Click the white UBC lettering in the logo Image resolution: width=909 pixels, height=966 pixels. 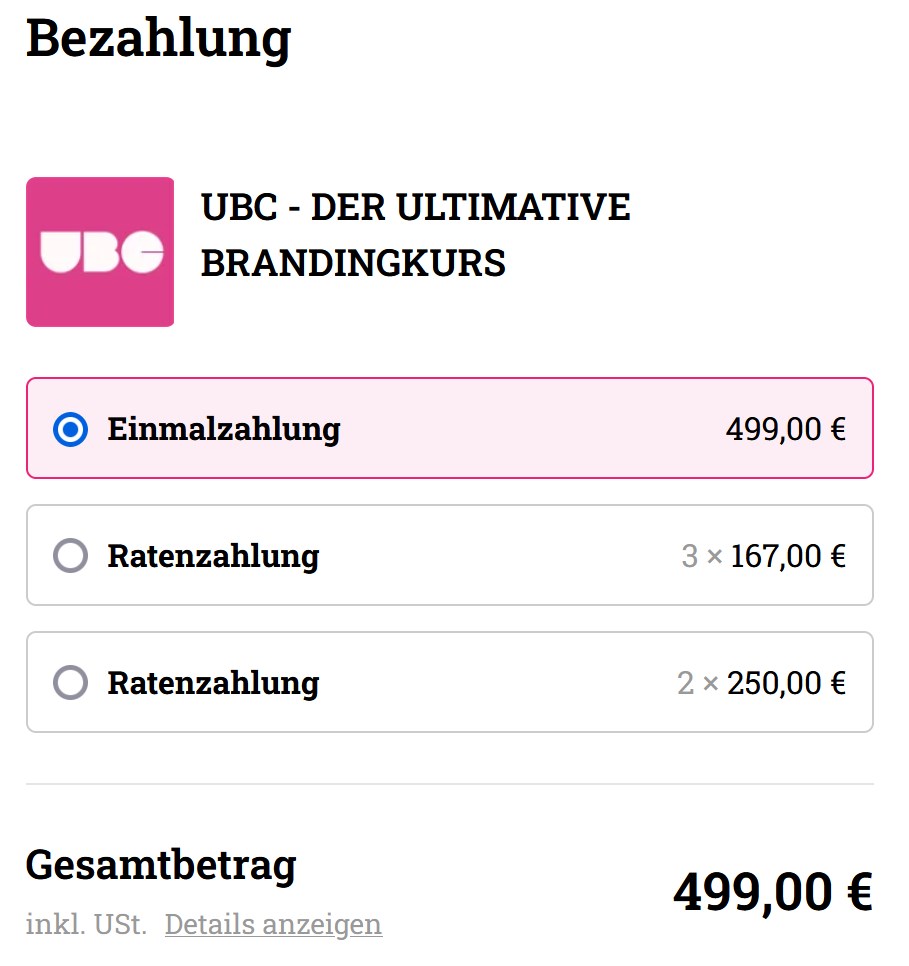point(102,252)
